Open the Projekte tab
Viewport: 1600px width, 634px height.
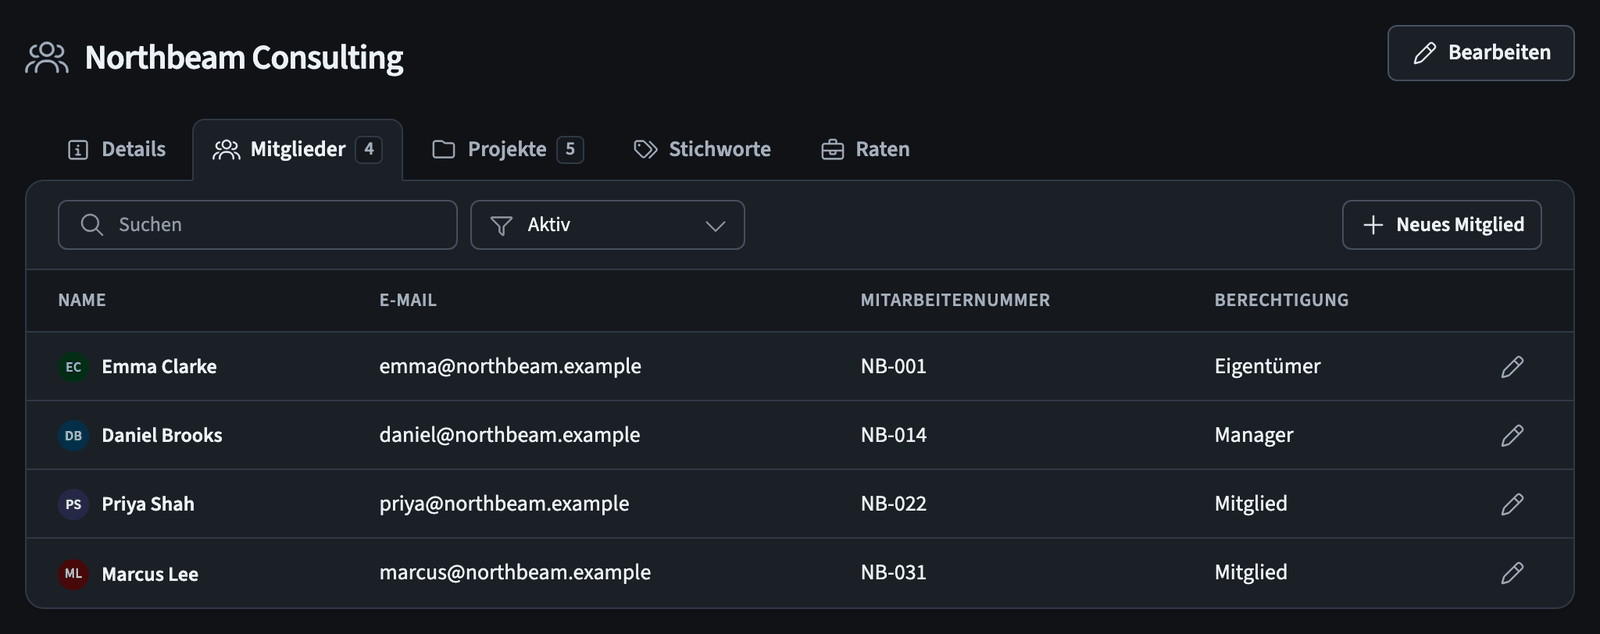pyautogui.click(x=508, y=150)
